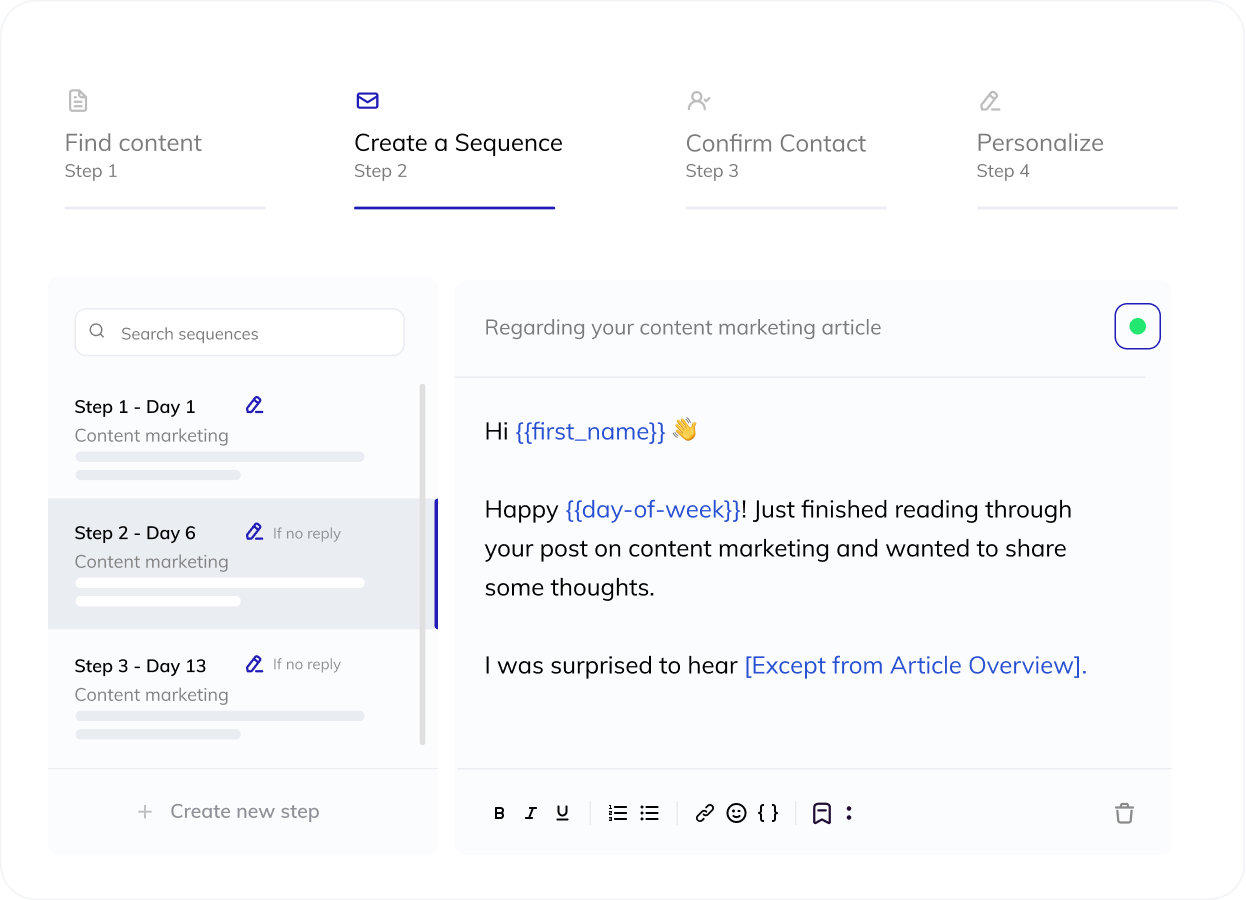Click the sentence starting I was surprised to hear
1246x900 pixels.
786,666
